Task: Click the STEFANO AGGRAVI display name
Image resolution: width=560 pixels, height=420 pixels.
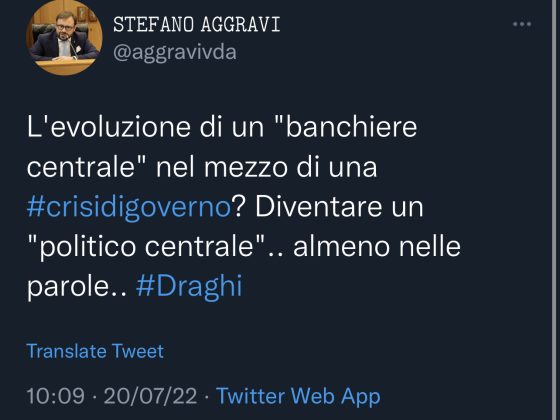Action: (196, 25)
